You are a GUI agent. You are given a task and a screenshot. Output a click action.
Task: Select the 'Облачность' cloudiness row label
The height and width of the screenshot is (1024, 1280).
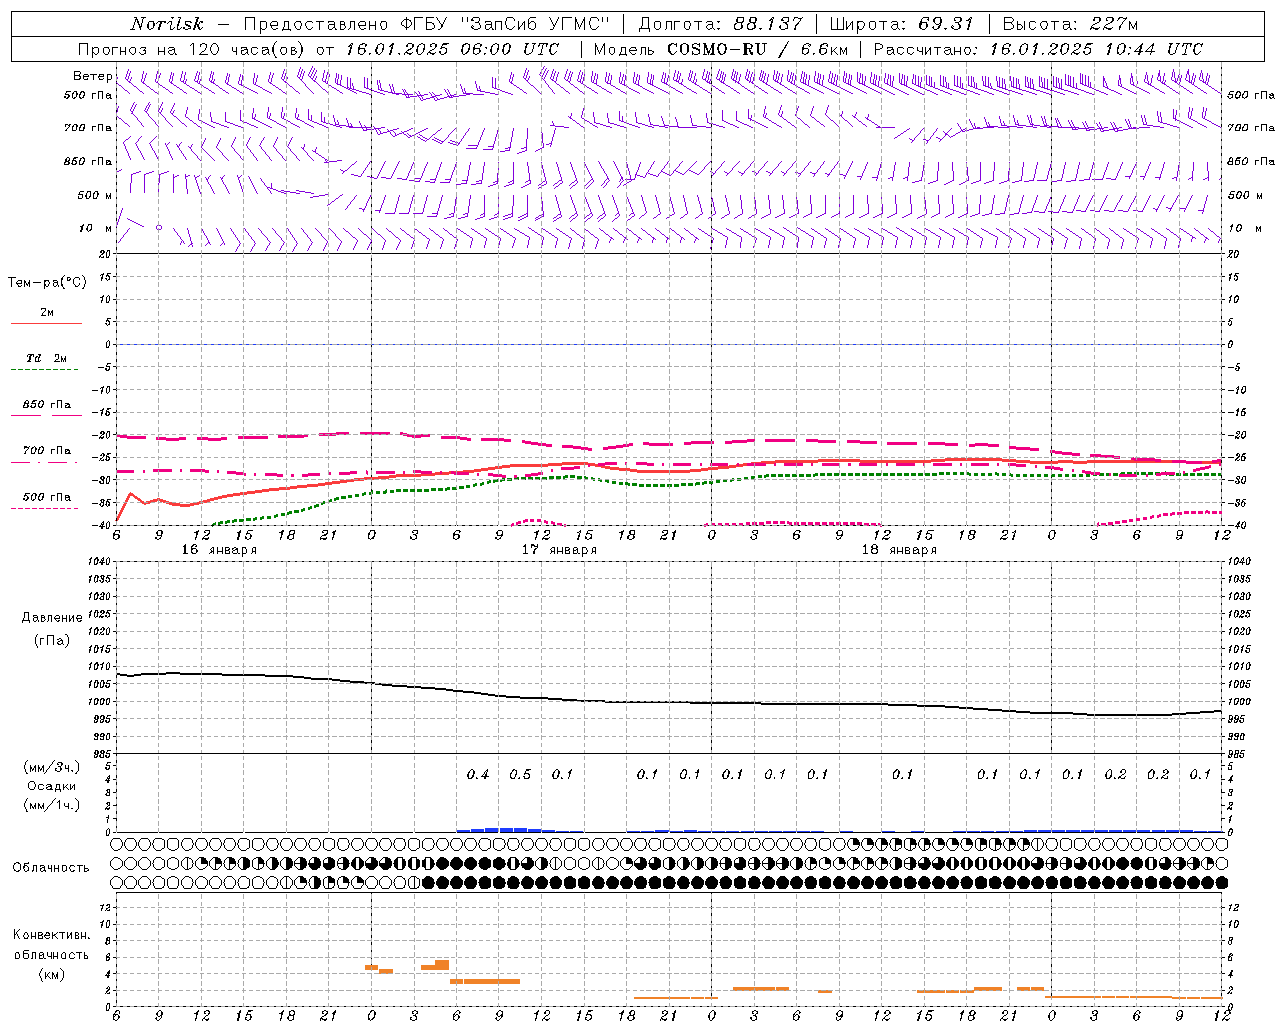click(51, 868)
